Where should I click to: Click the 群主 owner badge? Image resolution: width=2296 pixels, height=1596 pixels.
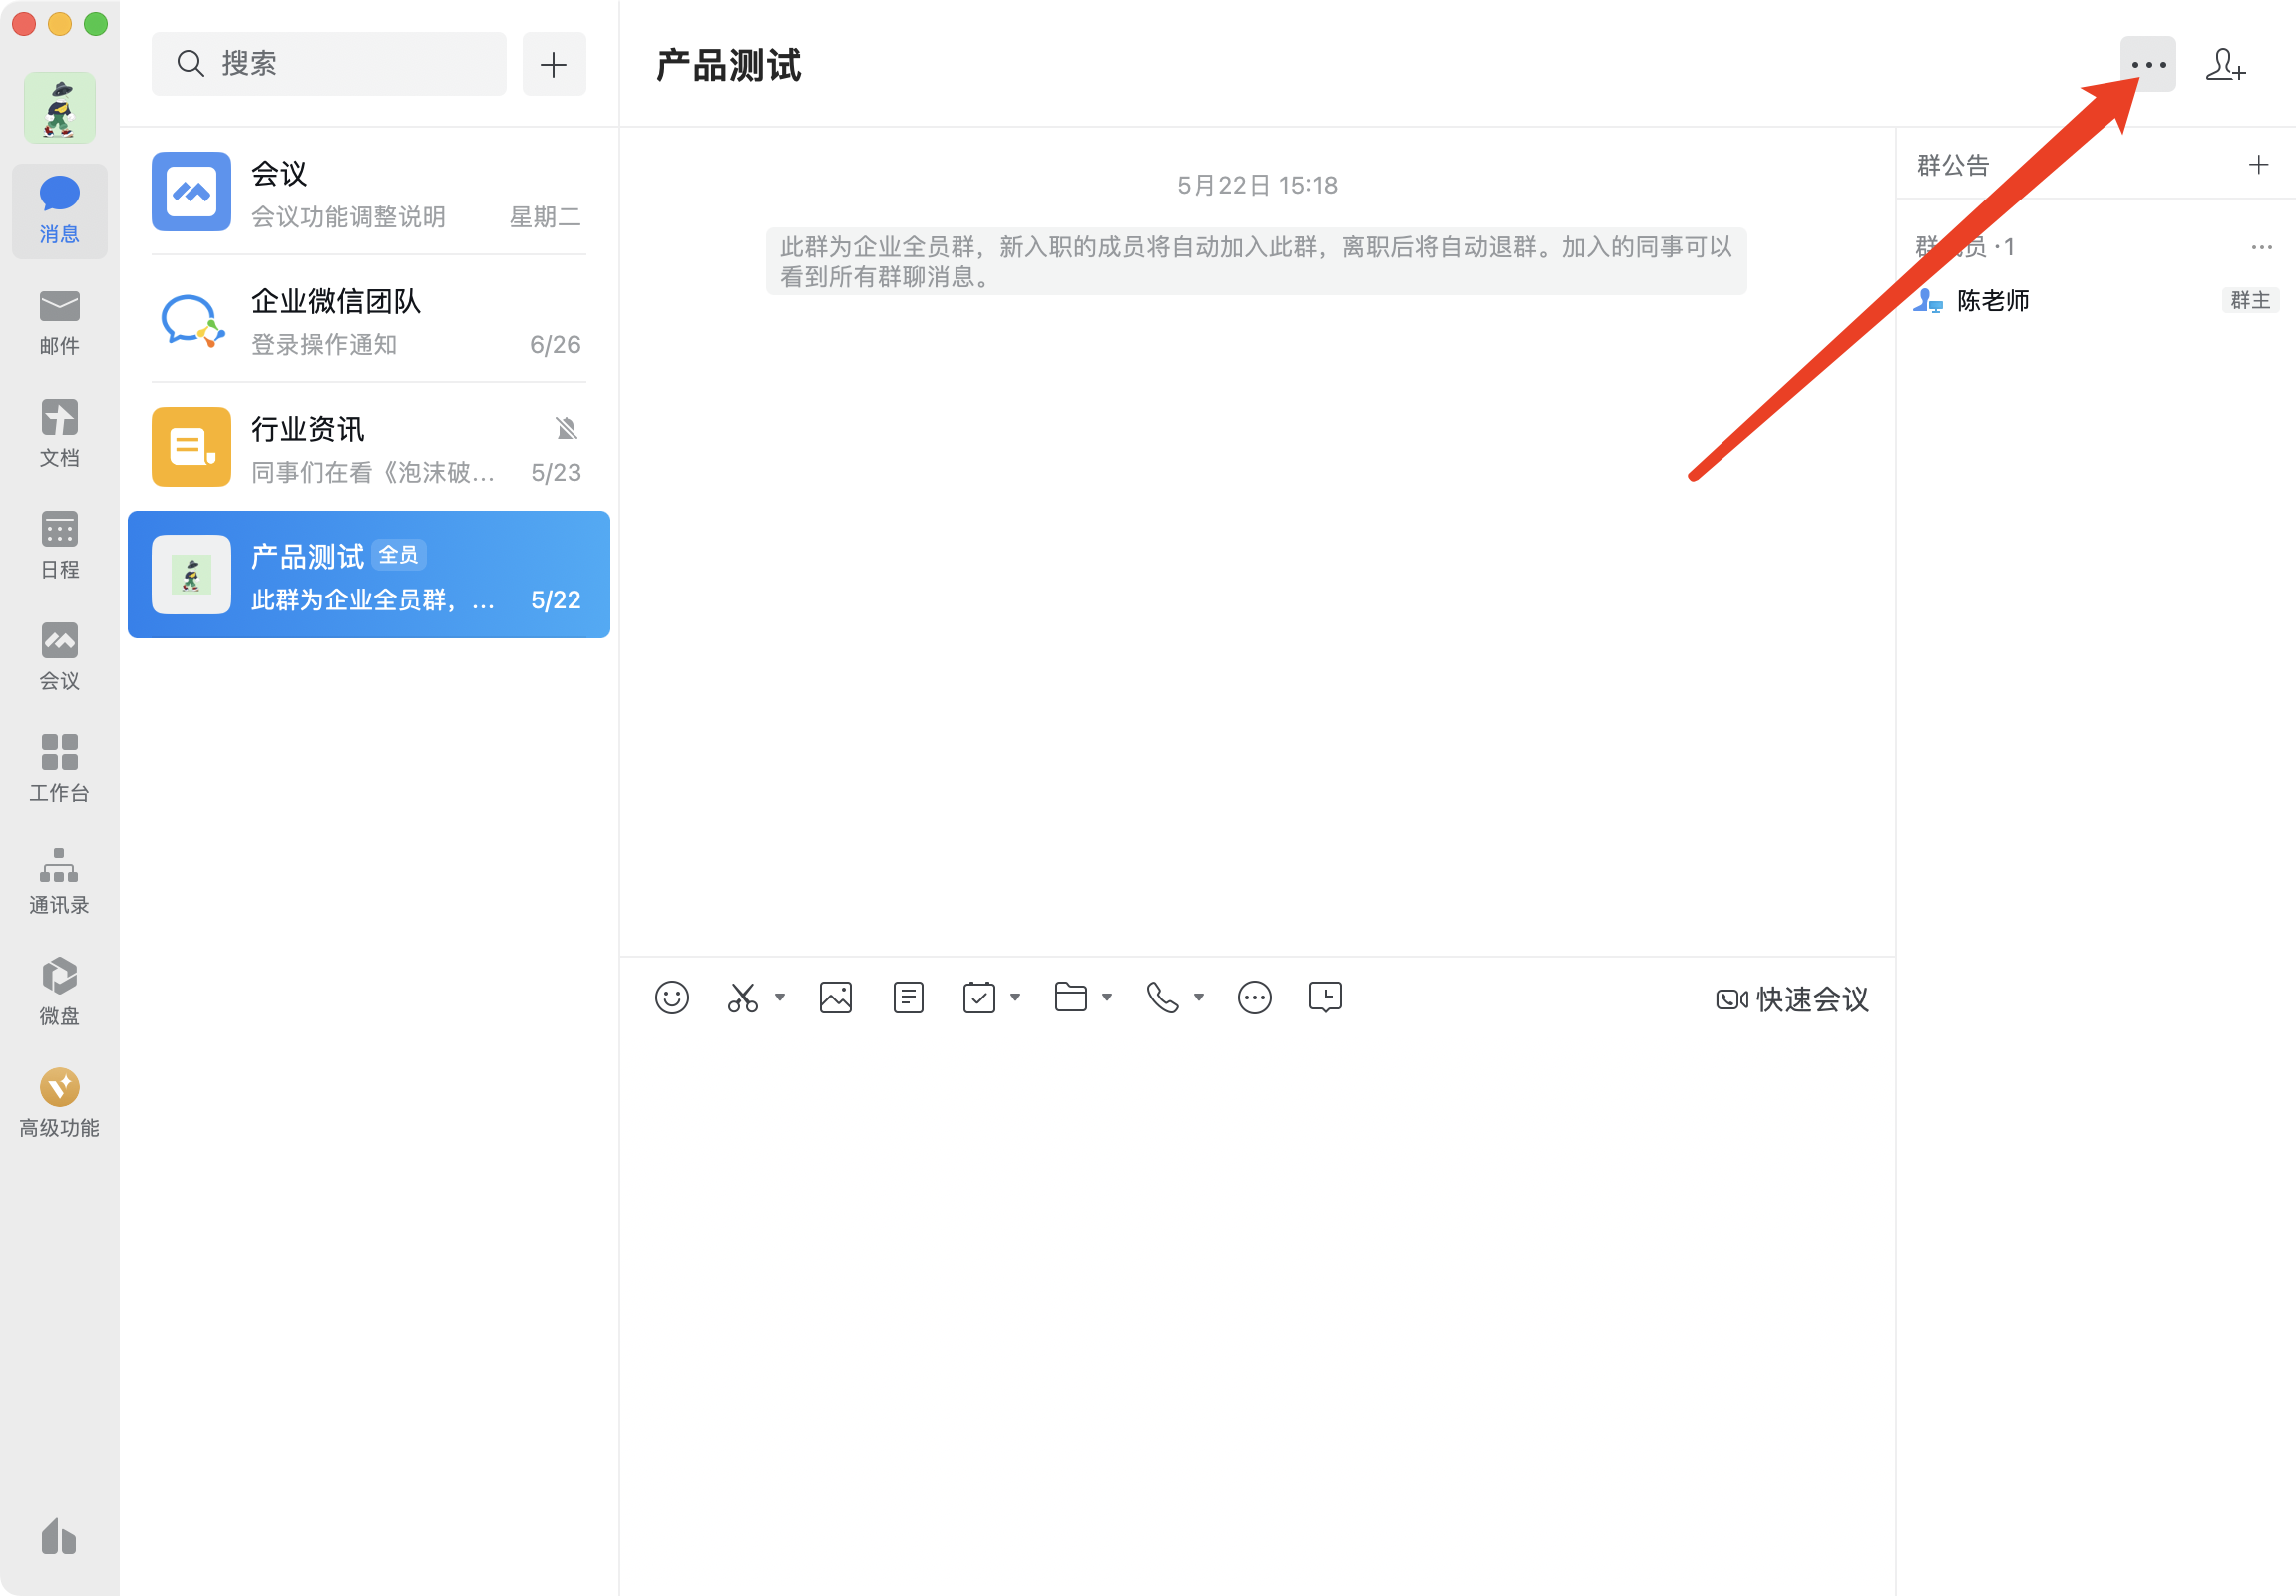tap(2250, 300)
